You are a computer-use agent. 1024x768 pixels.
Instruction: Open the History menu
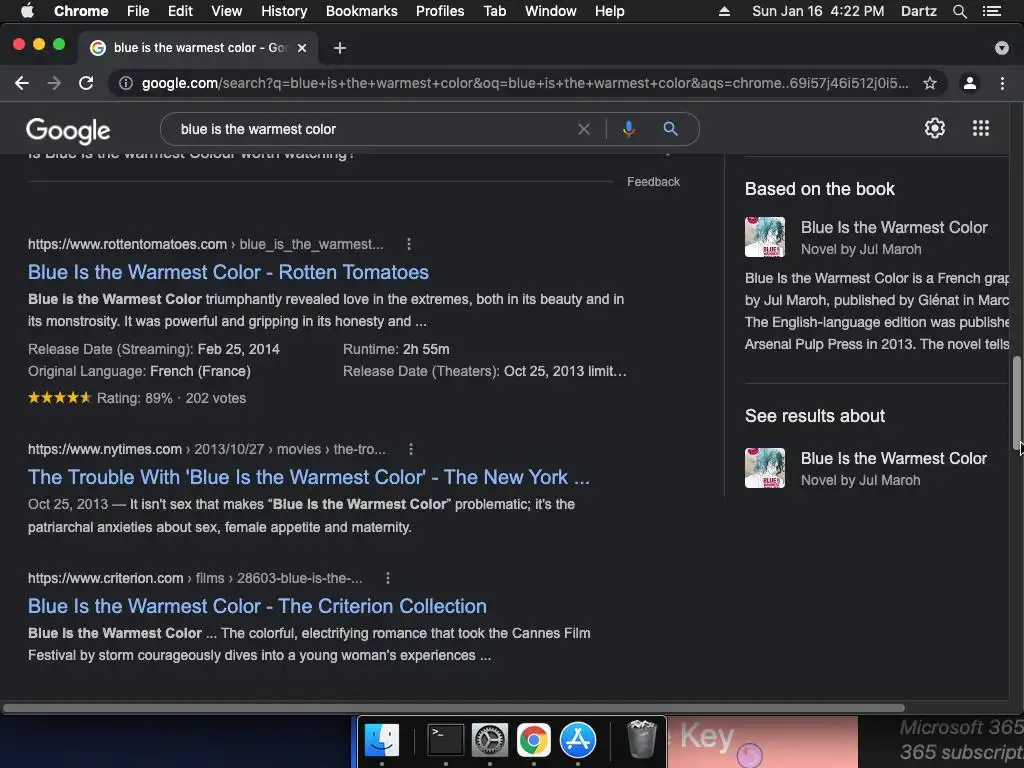tap(284, 11)
